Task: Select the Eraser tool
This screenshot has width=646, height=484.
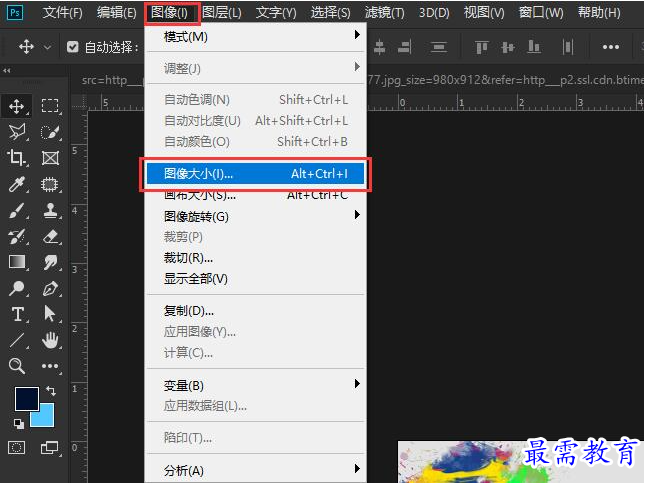Action: point(50,236)
